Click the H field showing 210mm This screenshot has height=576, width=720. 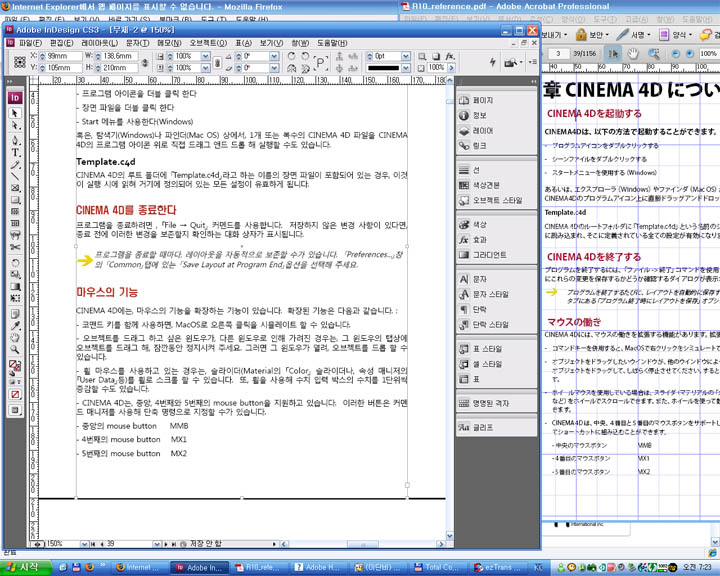point(120,68)
